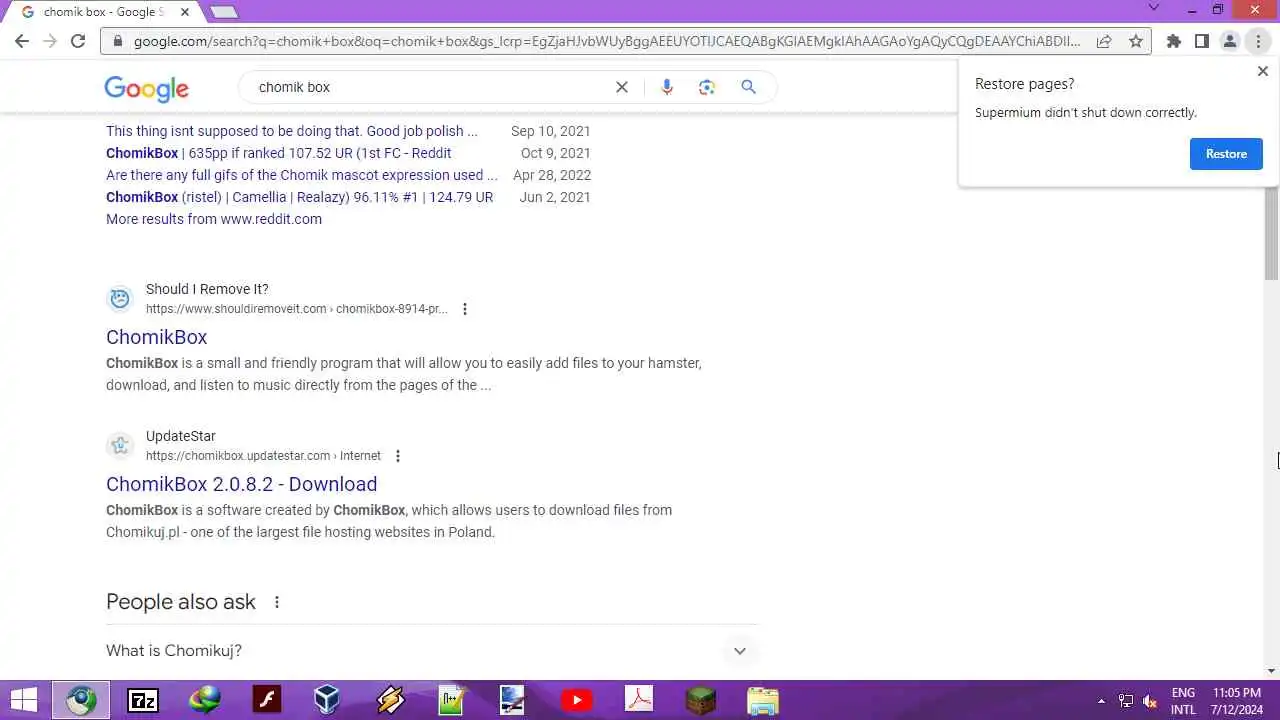This screenshot has height=720, width=1280.
Task: Open File Explorer from taskbar
Action: coord(762,700)
